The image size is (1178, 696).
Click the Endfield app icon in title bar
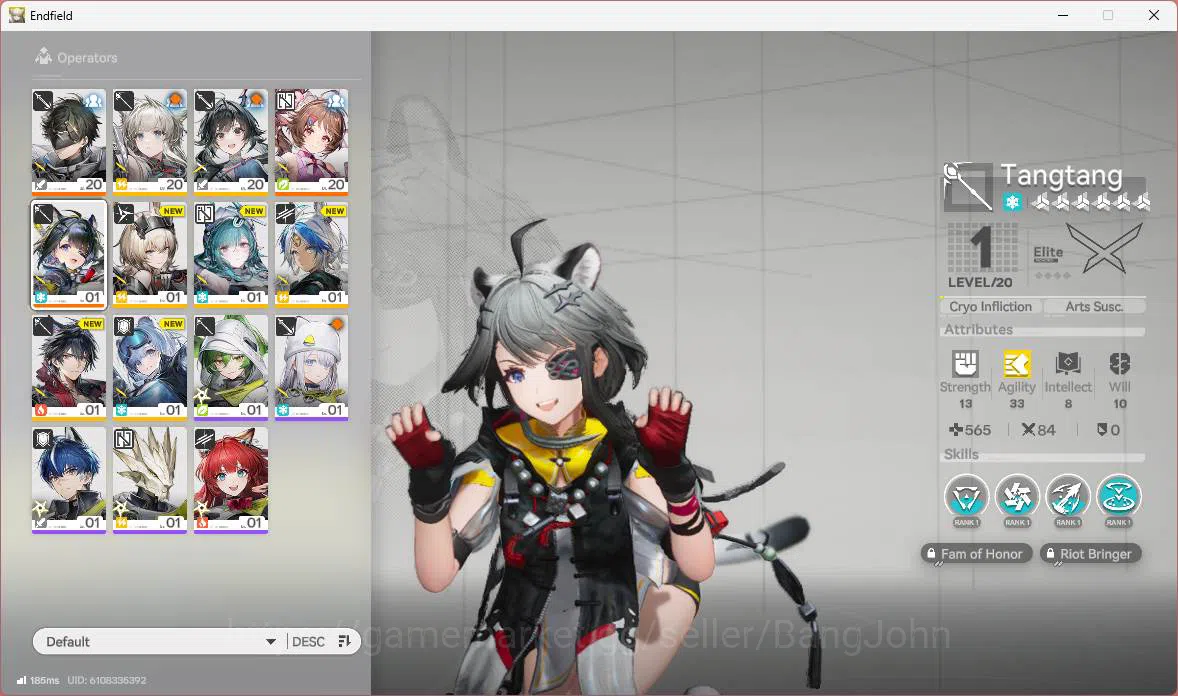[x=17, y=15]
